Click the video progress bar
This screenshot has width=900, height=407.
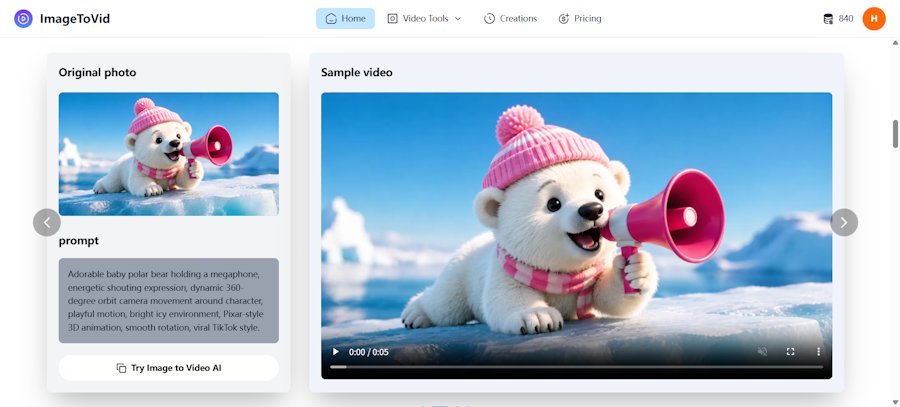[576, 366]
